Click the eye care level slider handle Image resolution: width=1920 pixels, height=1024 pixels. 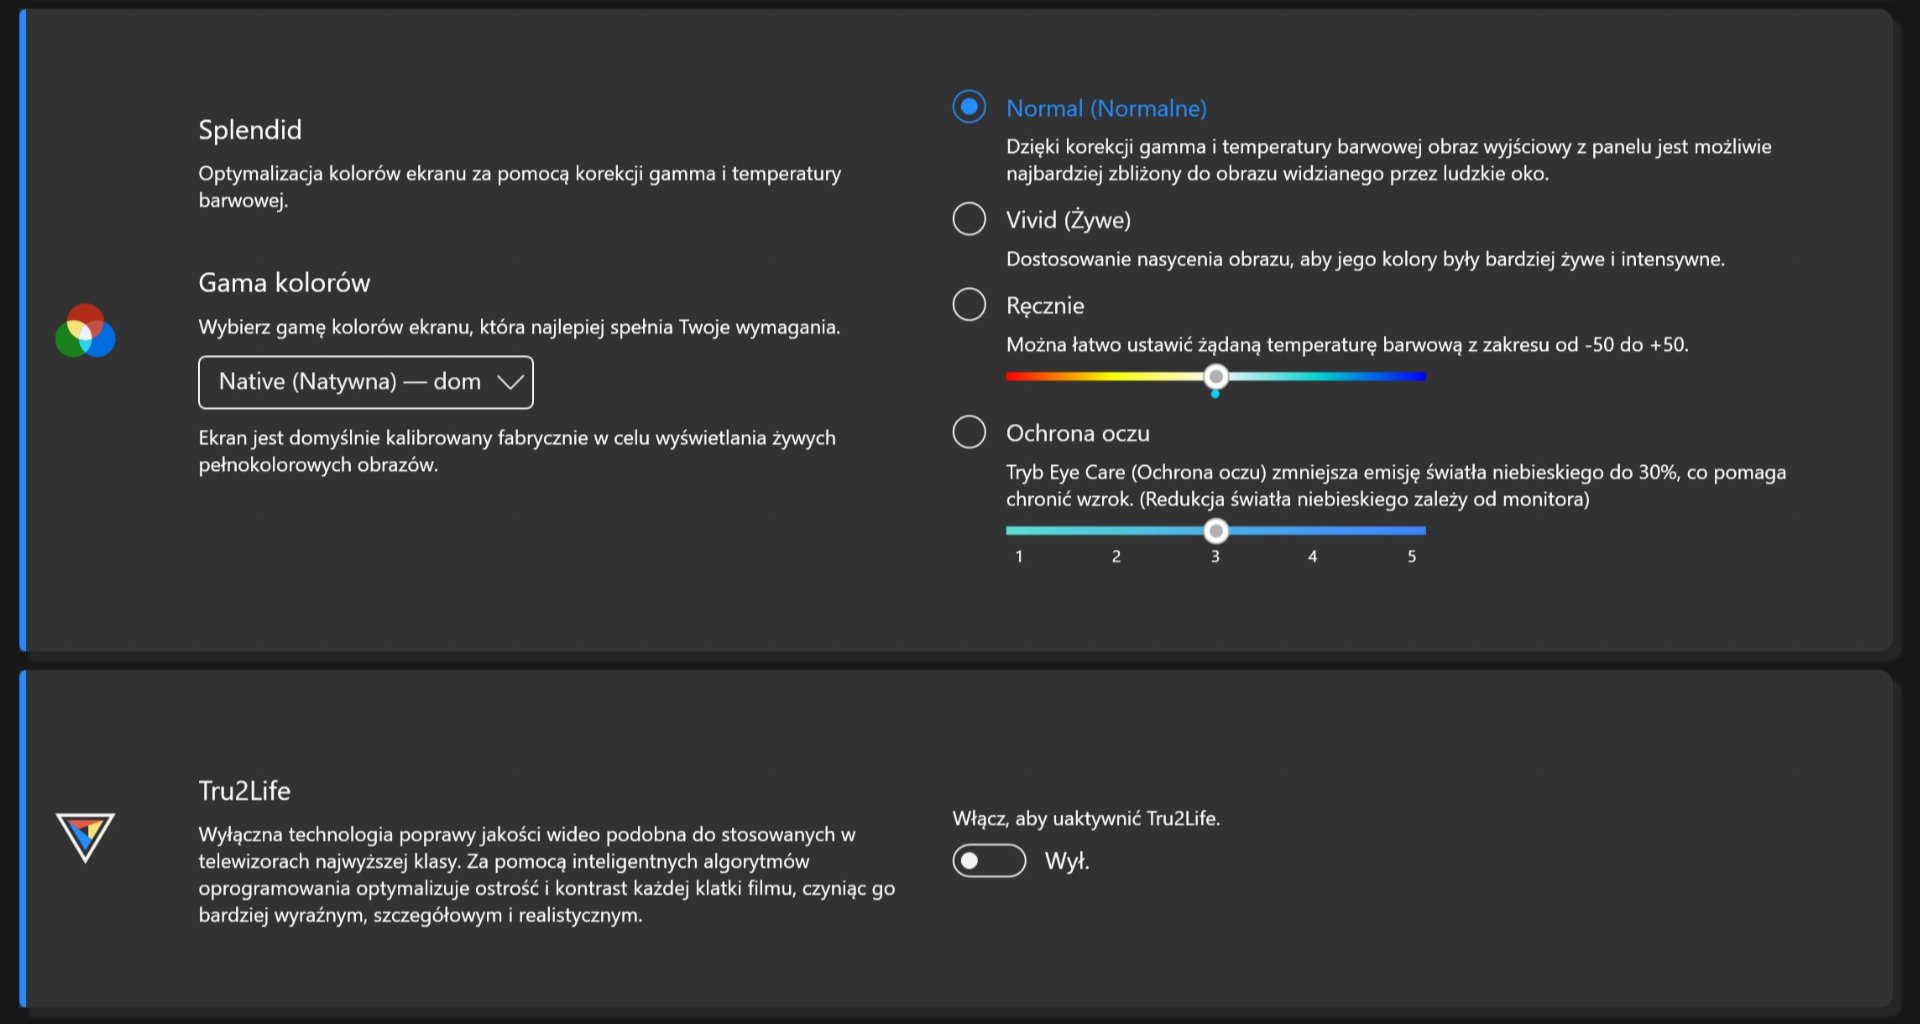(x=1216, y=531)
